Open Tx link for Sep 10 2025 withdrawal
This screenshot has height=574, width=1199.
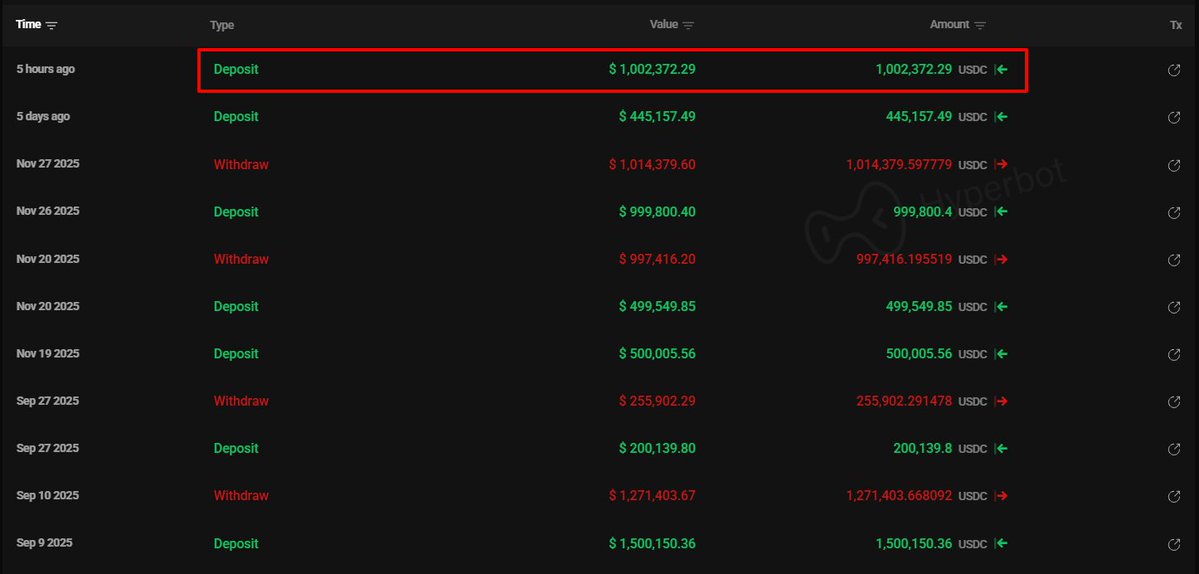1174,496
